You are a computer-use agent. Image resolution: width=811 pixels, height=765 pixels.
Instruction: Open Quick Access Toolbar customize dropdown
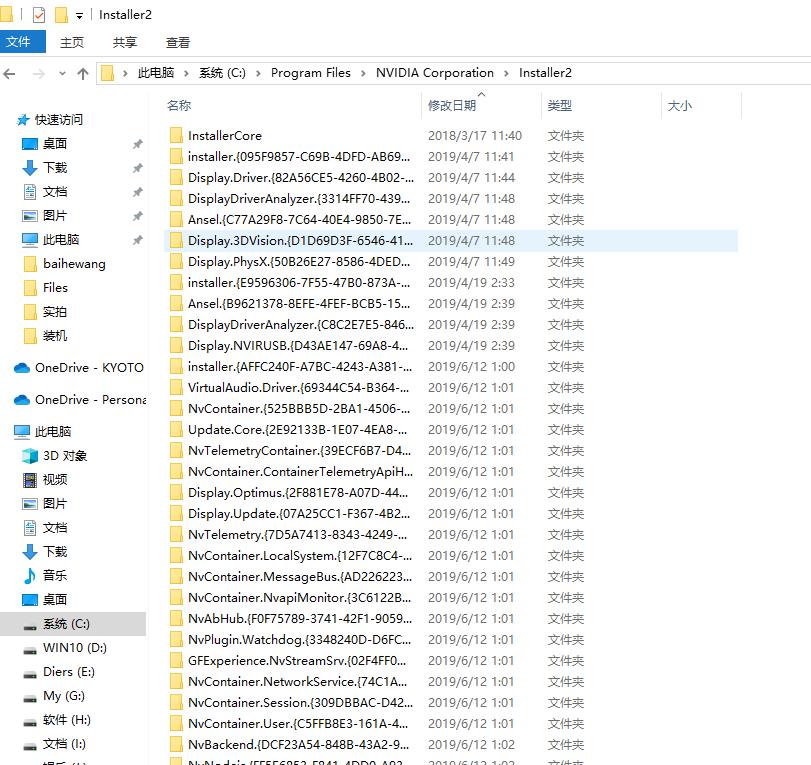coord(79,16)
